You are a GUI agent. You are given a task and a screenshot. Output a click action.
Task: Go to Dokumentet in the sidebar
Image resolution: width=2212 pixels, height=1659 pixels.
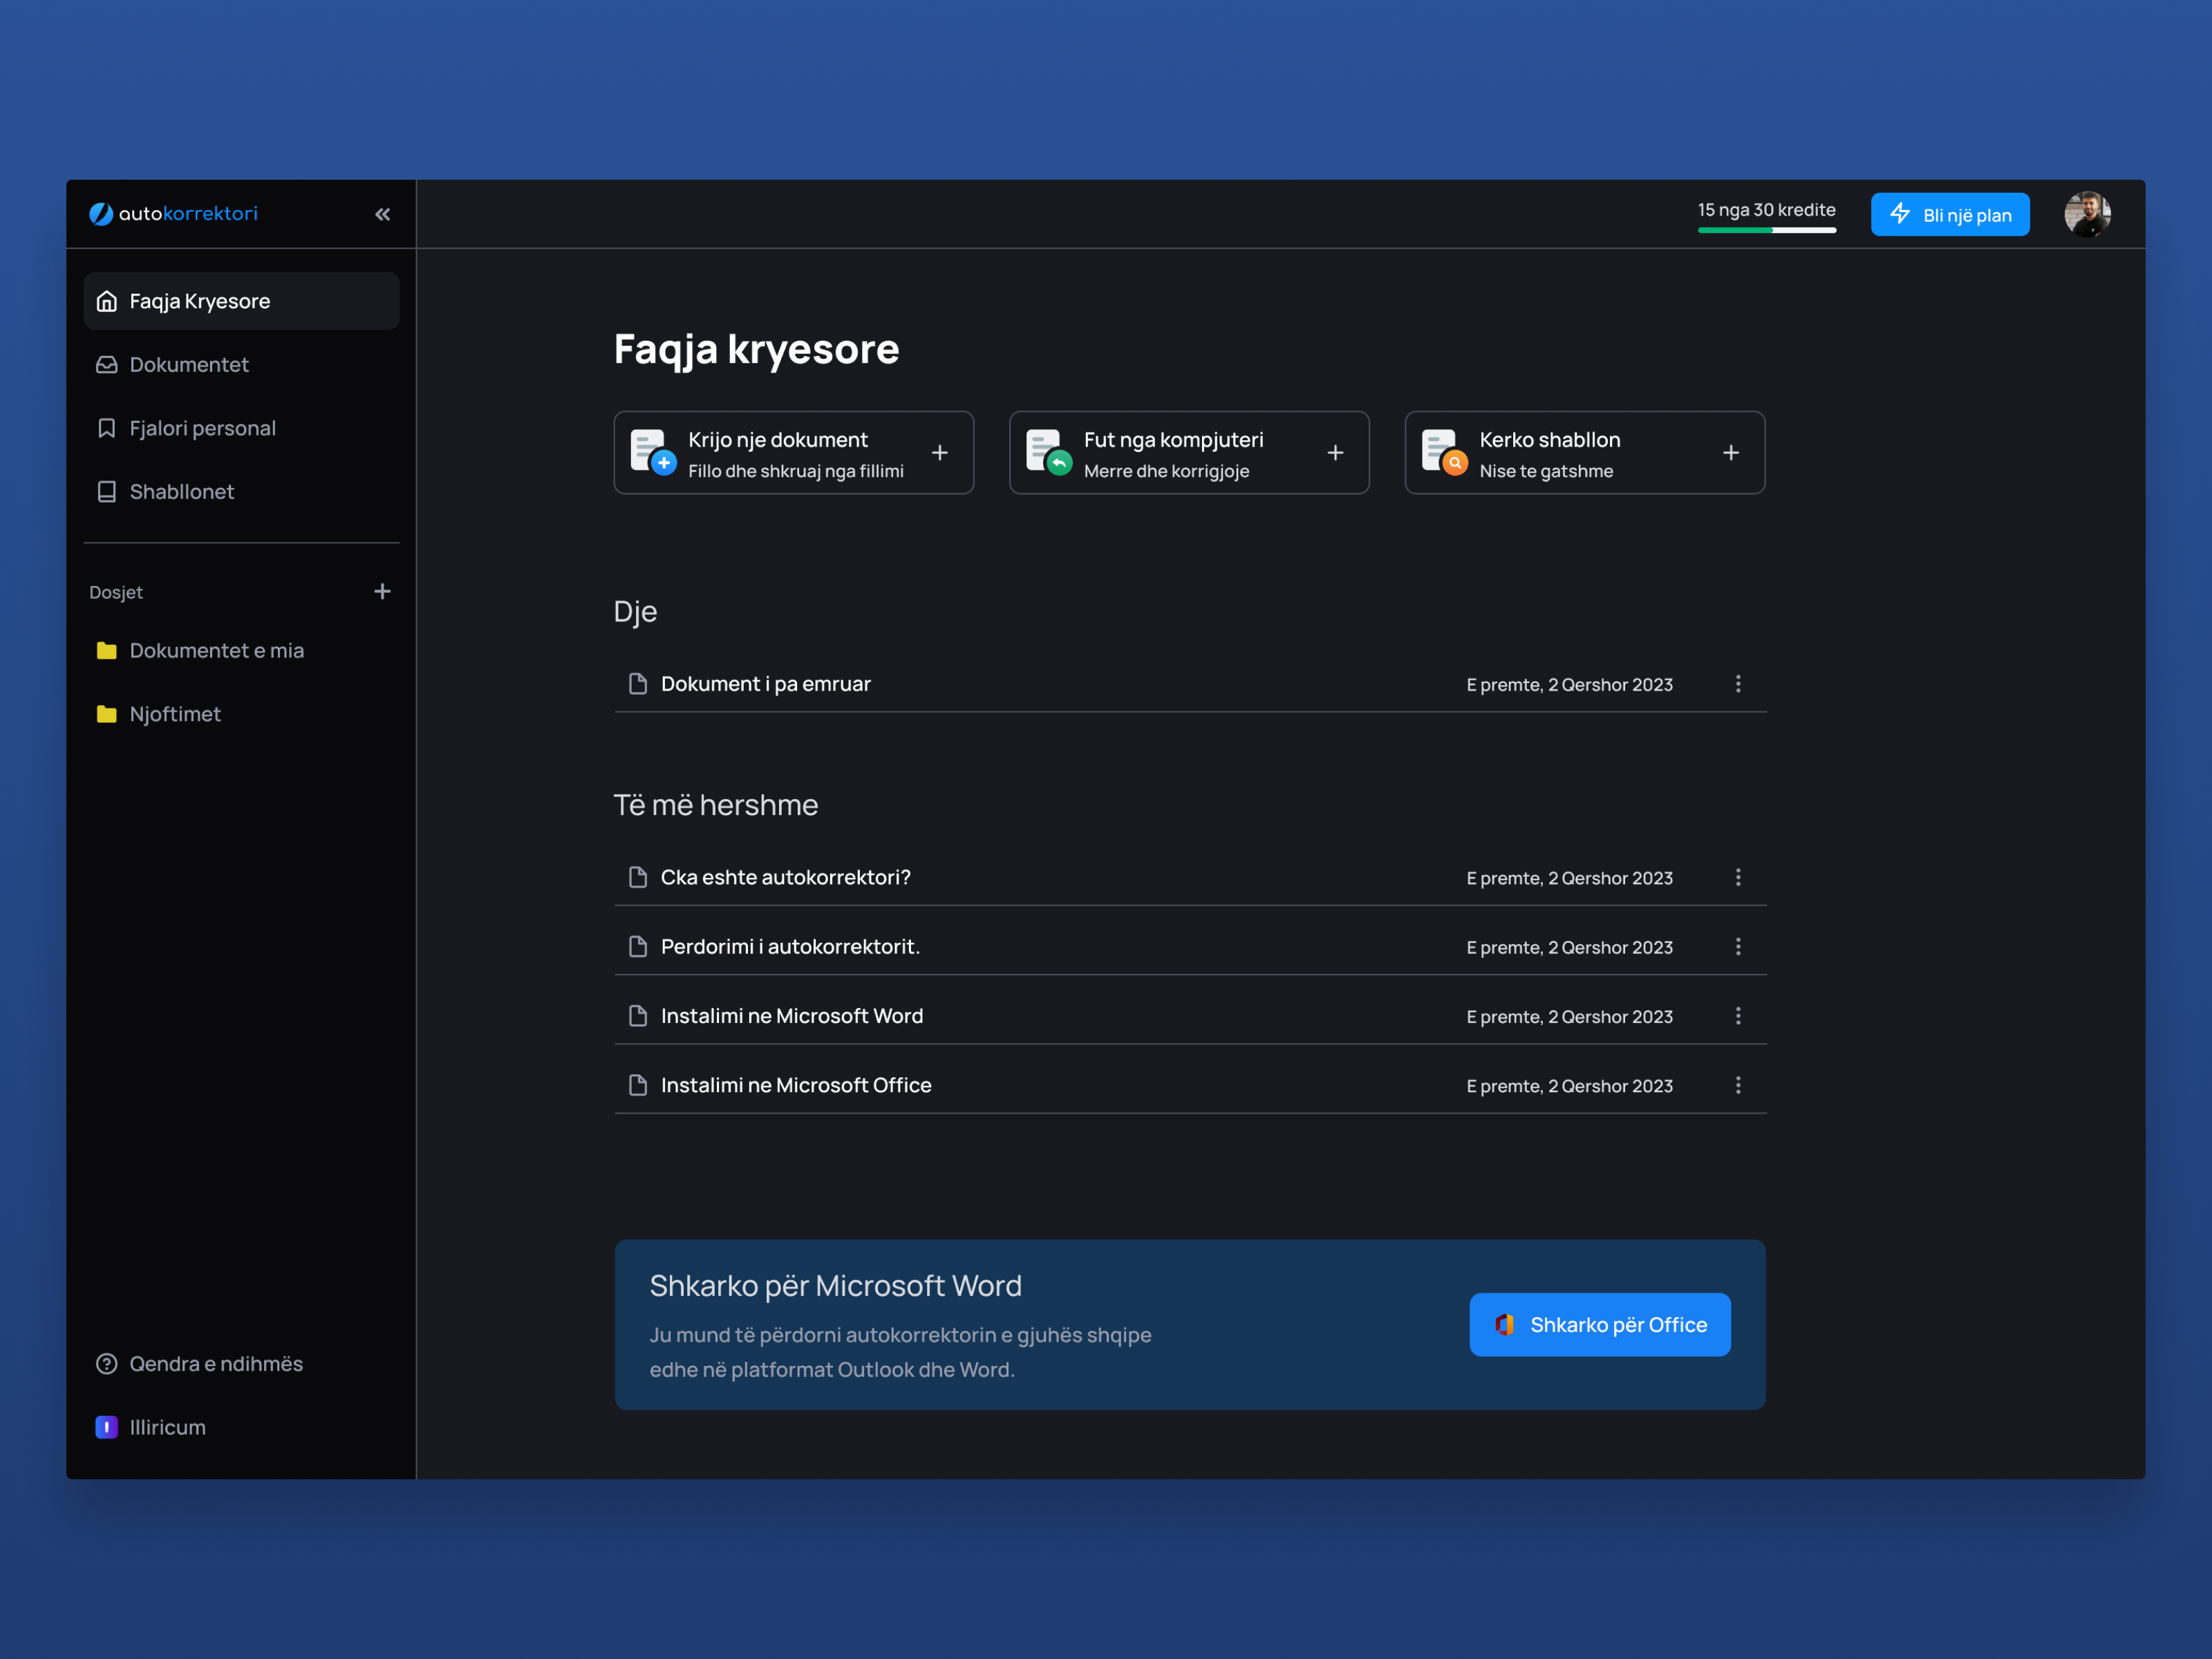189,365
